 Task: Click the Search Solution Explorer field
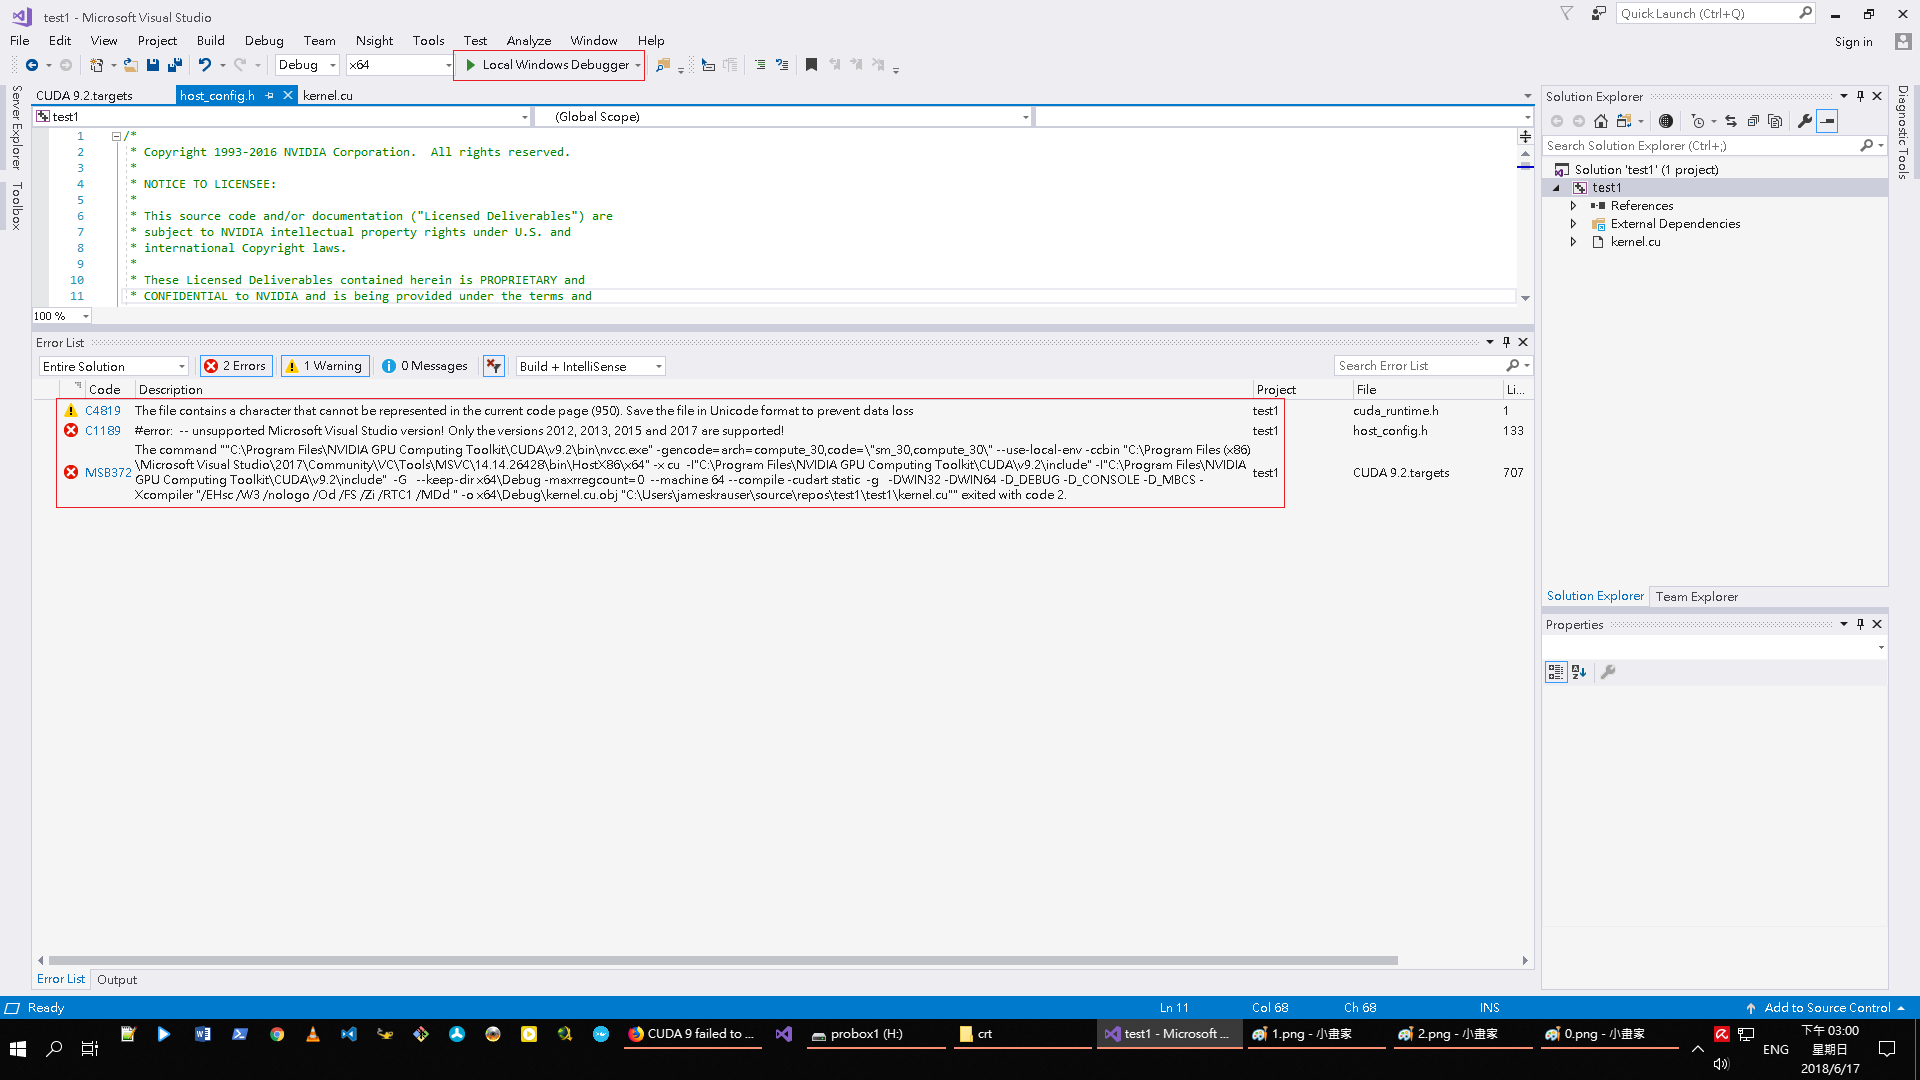point(1700,146)
